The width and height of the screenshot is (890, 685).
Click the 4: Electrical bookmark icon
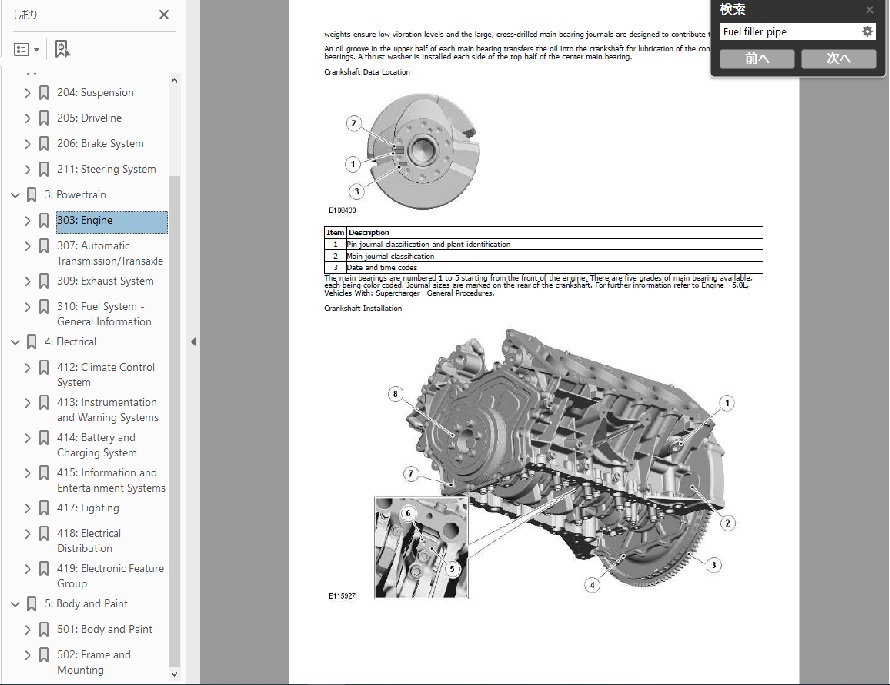tap(32, 342)
